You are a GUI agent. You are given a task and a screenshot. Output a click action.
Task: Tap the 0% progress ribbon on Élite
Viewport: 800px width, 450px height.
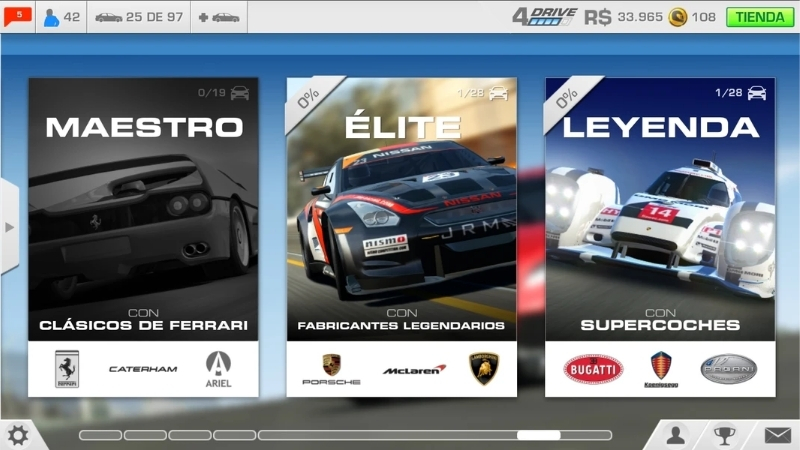(x=308, y=98)
